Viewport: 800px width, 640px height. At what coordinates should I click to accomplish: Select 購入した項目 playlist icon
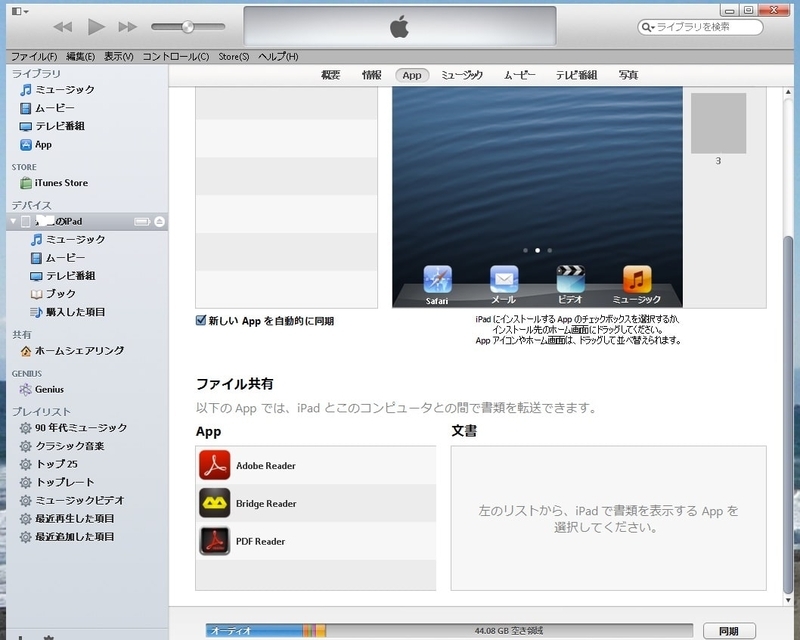(36, 312)
